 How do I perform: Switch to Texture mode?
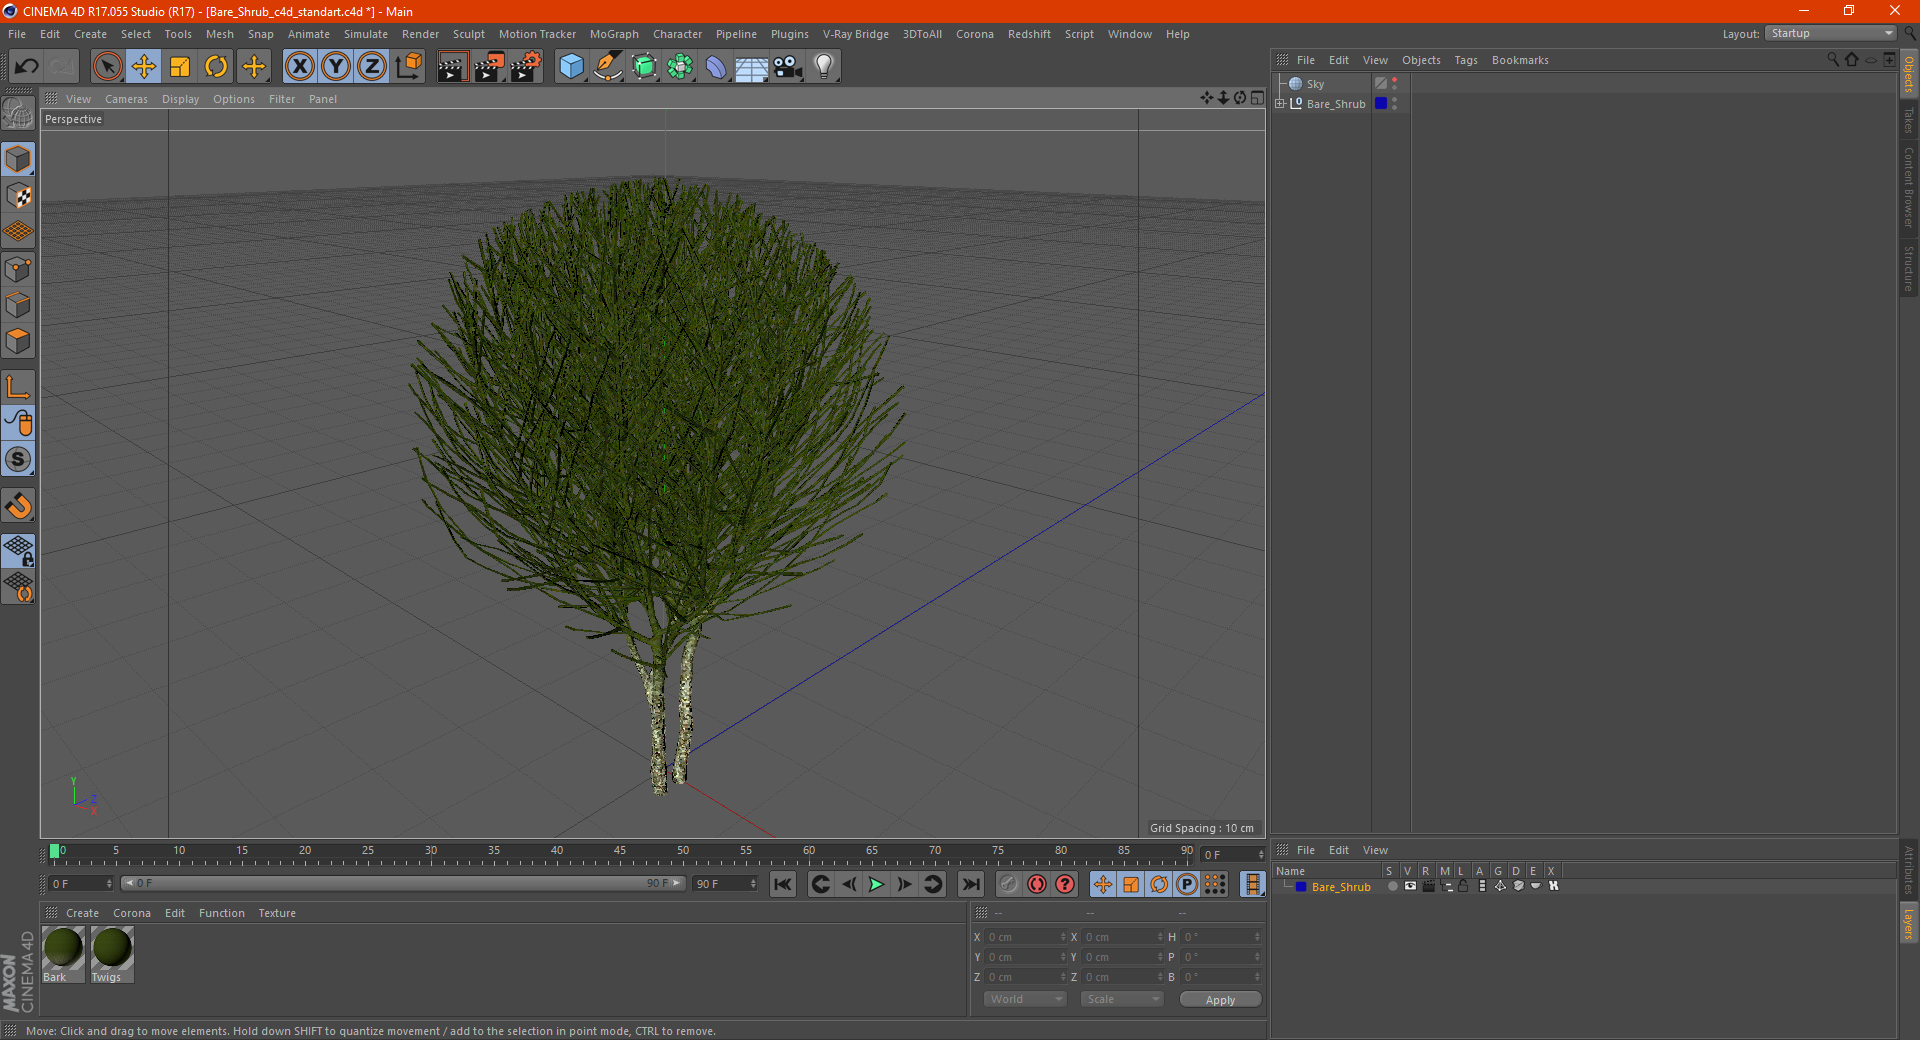tap(19, 195)
